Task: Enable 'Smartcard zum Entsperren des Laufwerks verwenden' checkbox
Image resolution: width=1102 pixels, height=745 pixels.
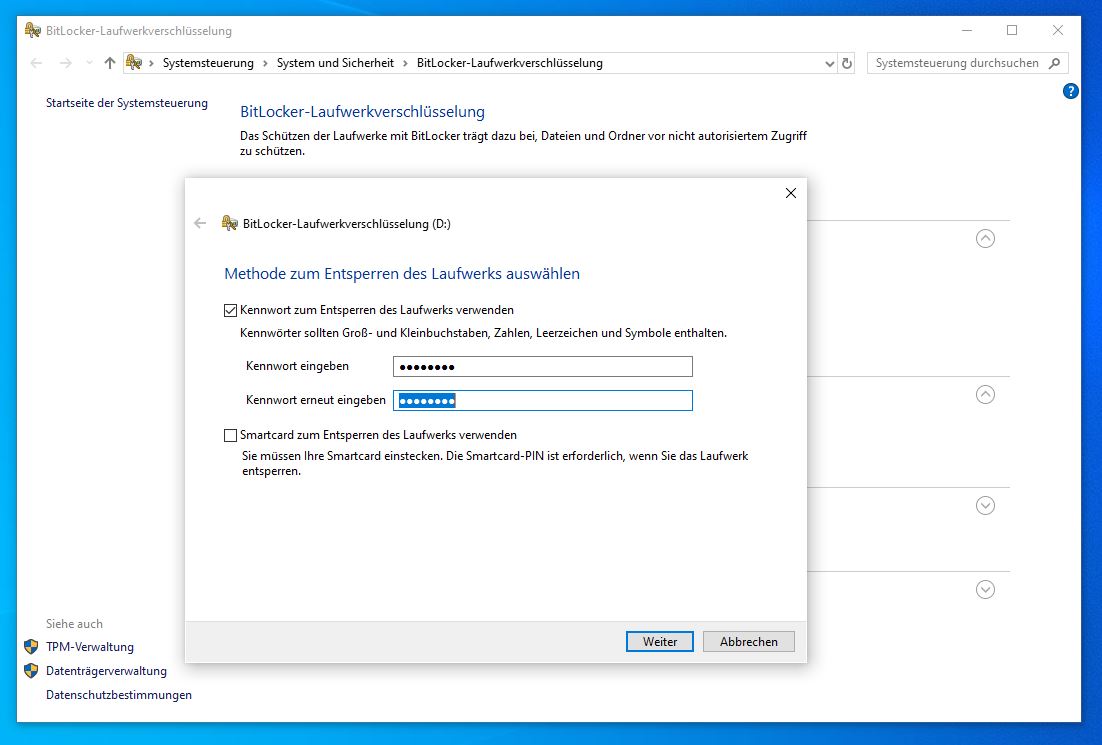Action: [x=231, y=435]
